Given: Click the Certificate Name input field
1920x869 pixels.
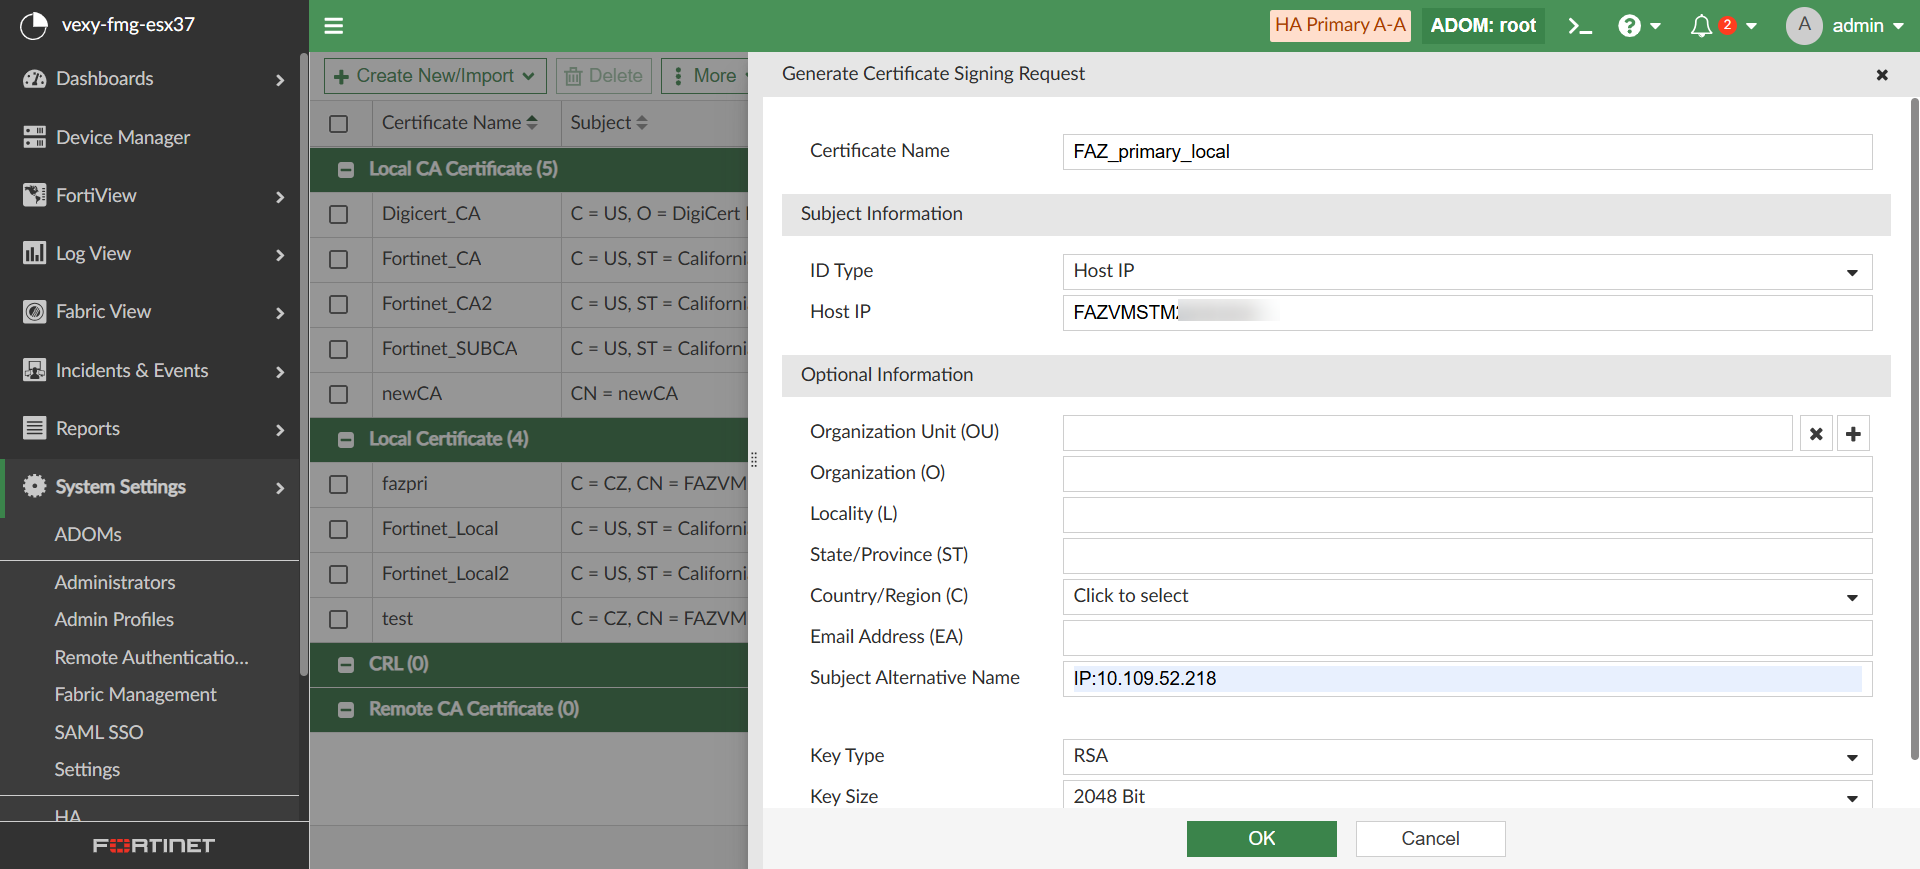Looking at the screenshot, I should 1467,152.
